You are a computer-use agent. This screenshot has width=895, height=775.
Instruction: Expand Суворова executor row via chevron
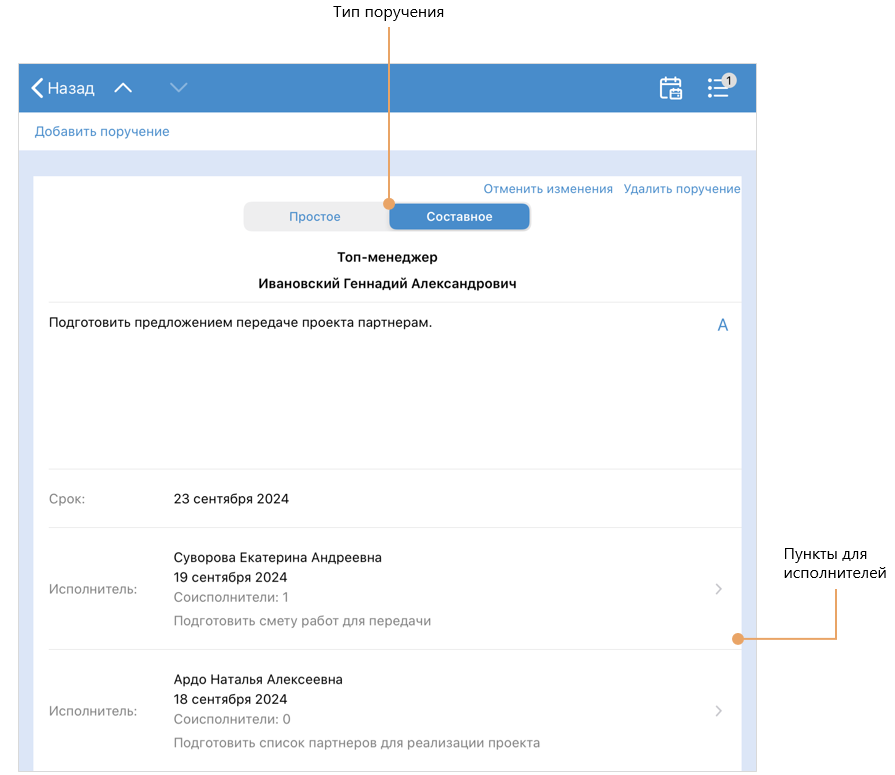click(718, 589)
